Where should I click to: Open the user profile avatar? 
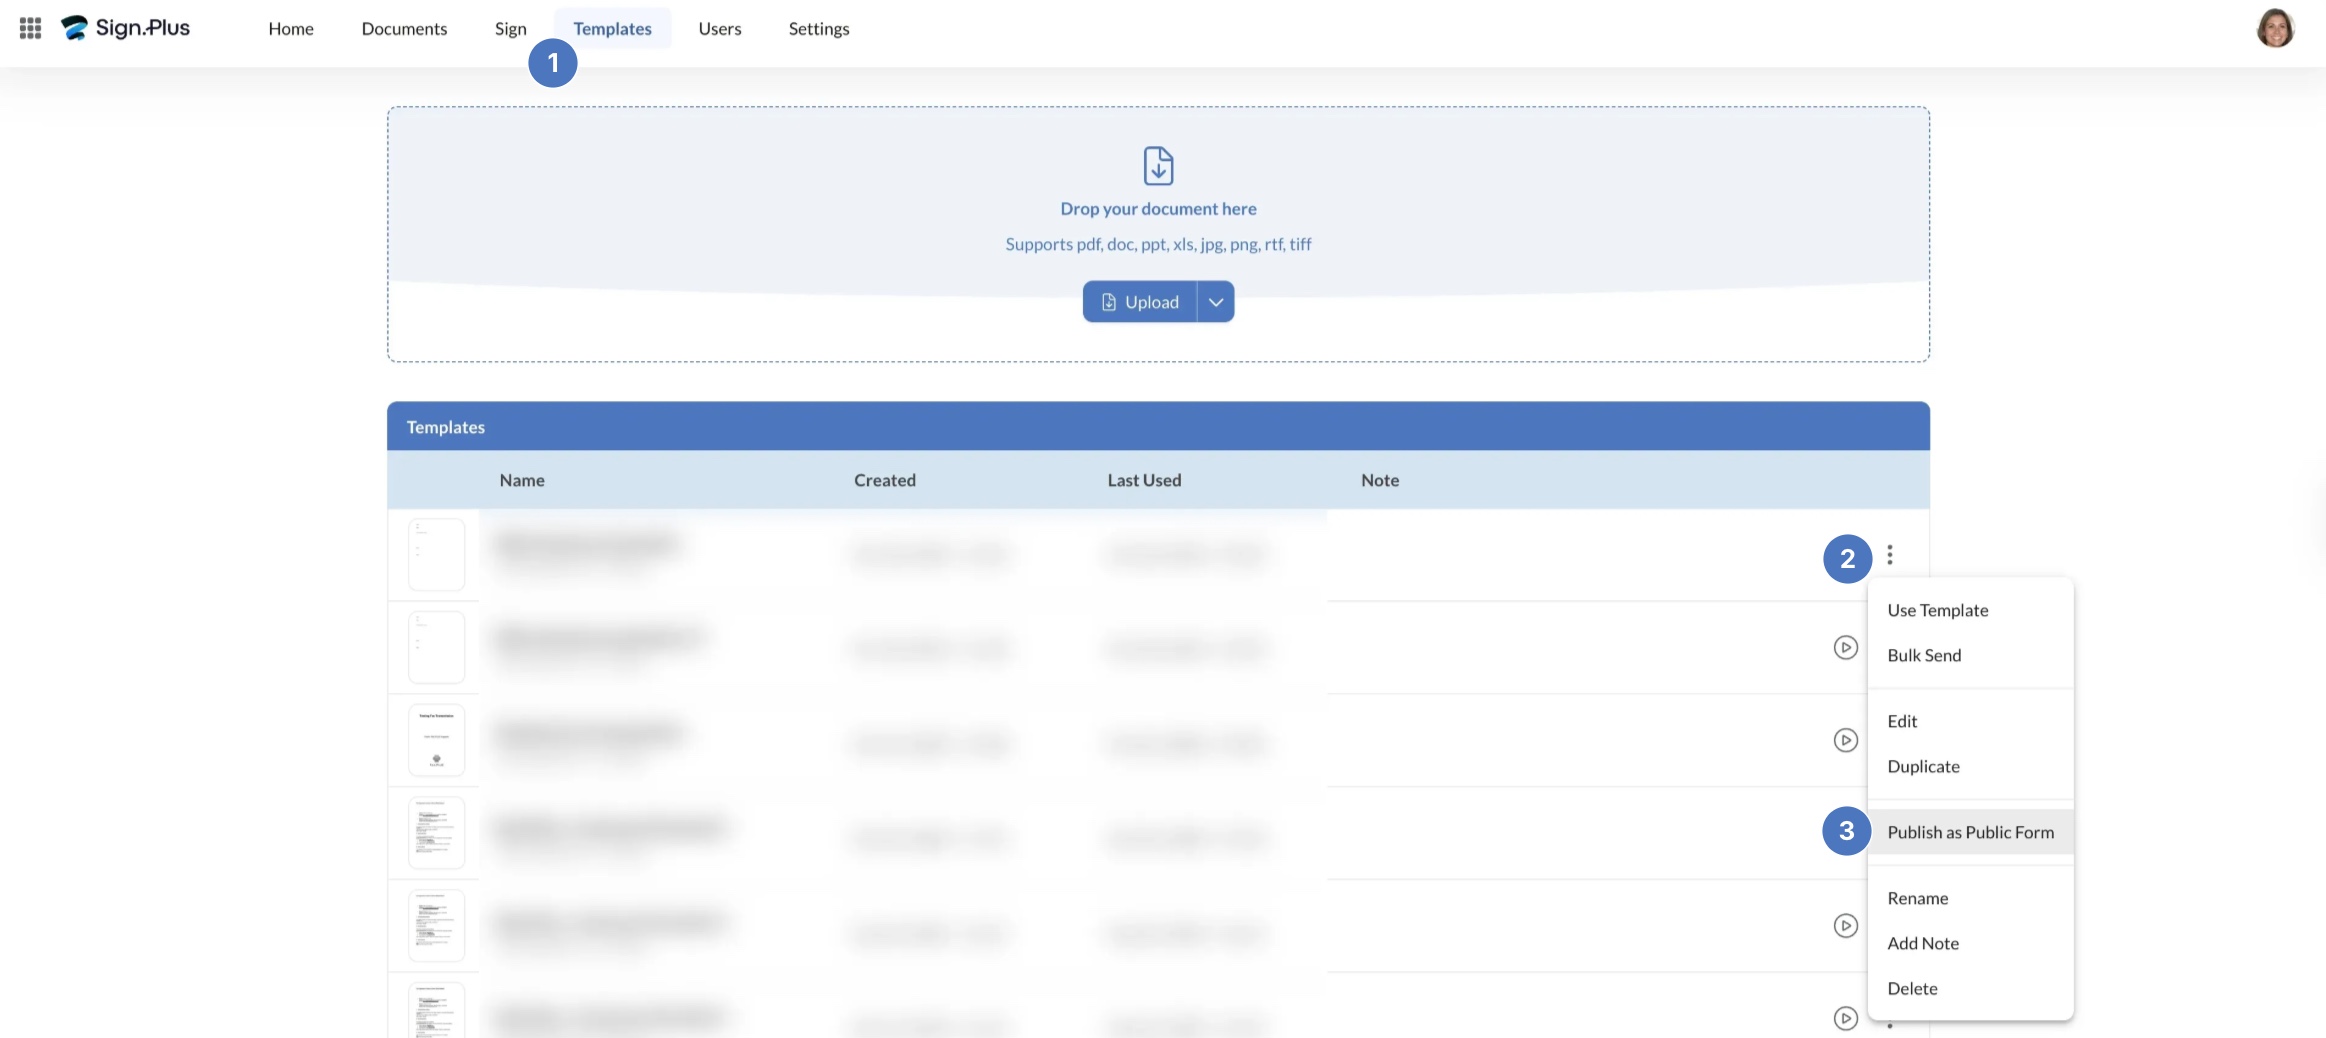(2274, 28)
